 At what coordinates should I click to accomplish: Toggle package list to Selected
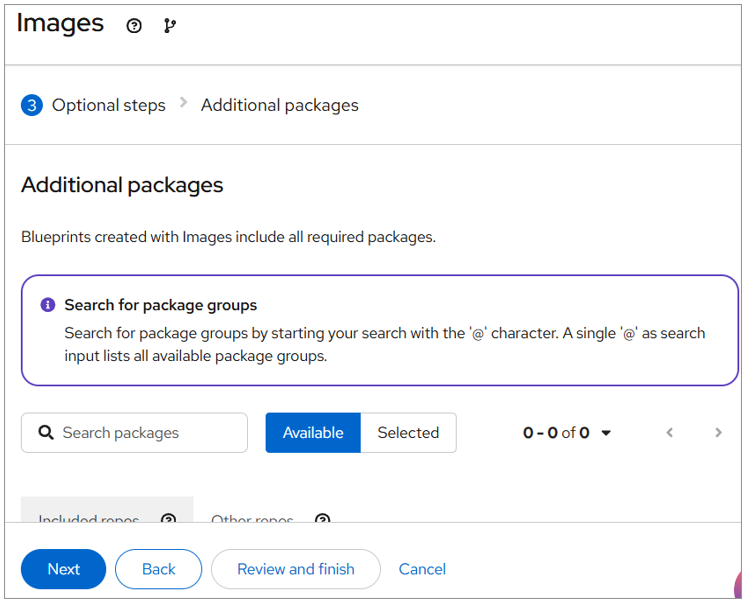tap(408, 433)
